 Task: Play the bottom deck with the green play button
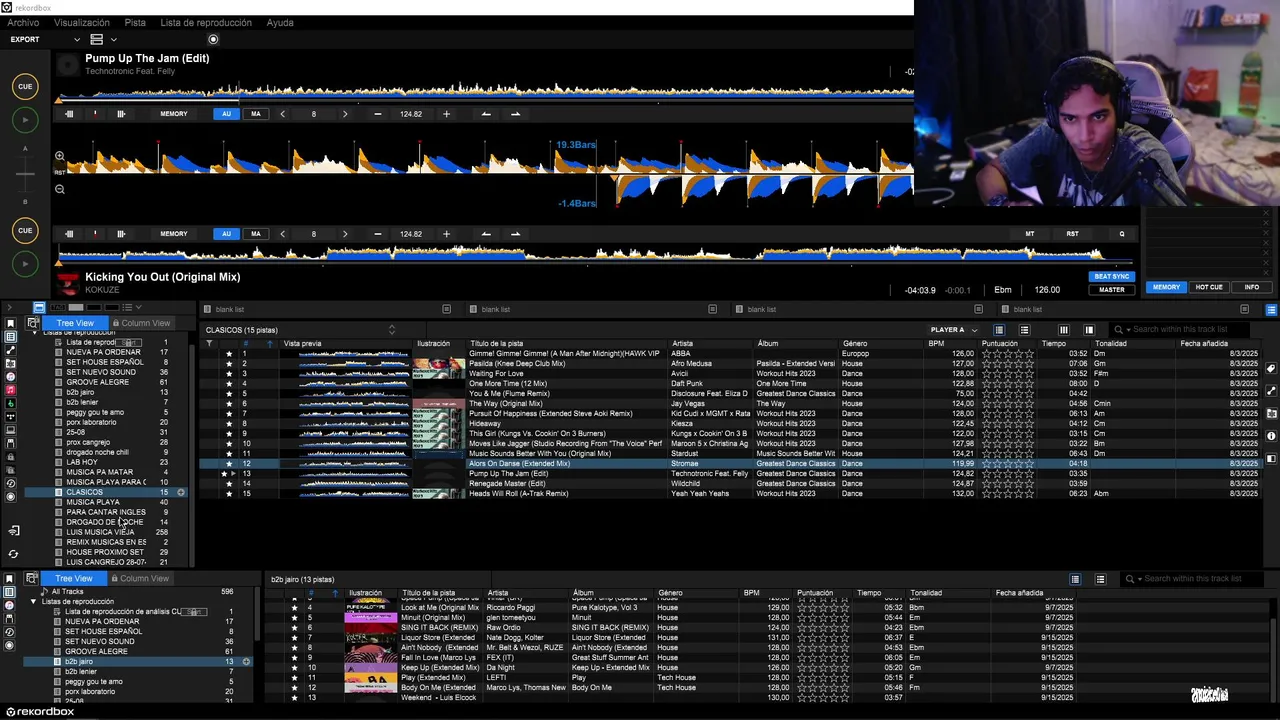pyautogui.click(x=26, y=264)
